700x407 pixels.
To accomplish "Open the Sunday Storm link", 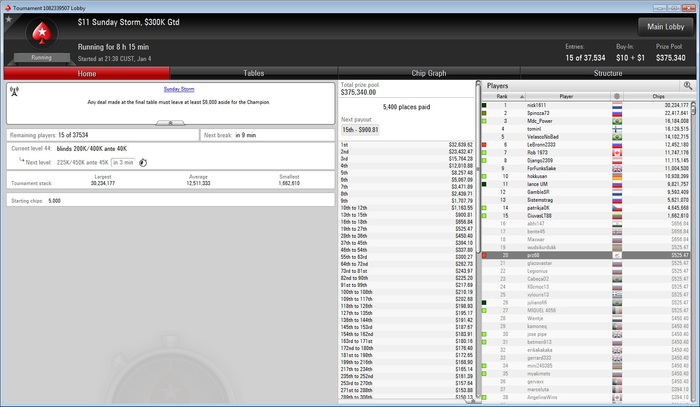I will click(x=179, y=89).
